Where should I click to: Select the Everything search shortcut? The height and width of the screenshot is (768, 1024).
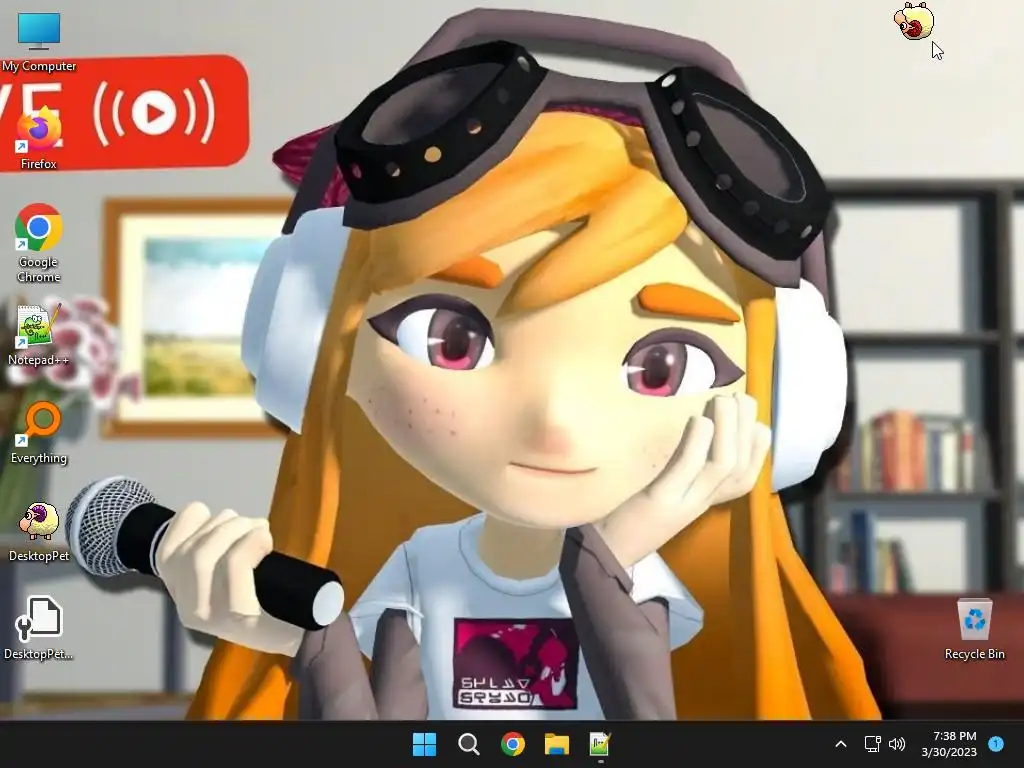point(39,432)
